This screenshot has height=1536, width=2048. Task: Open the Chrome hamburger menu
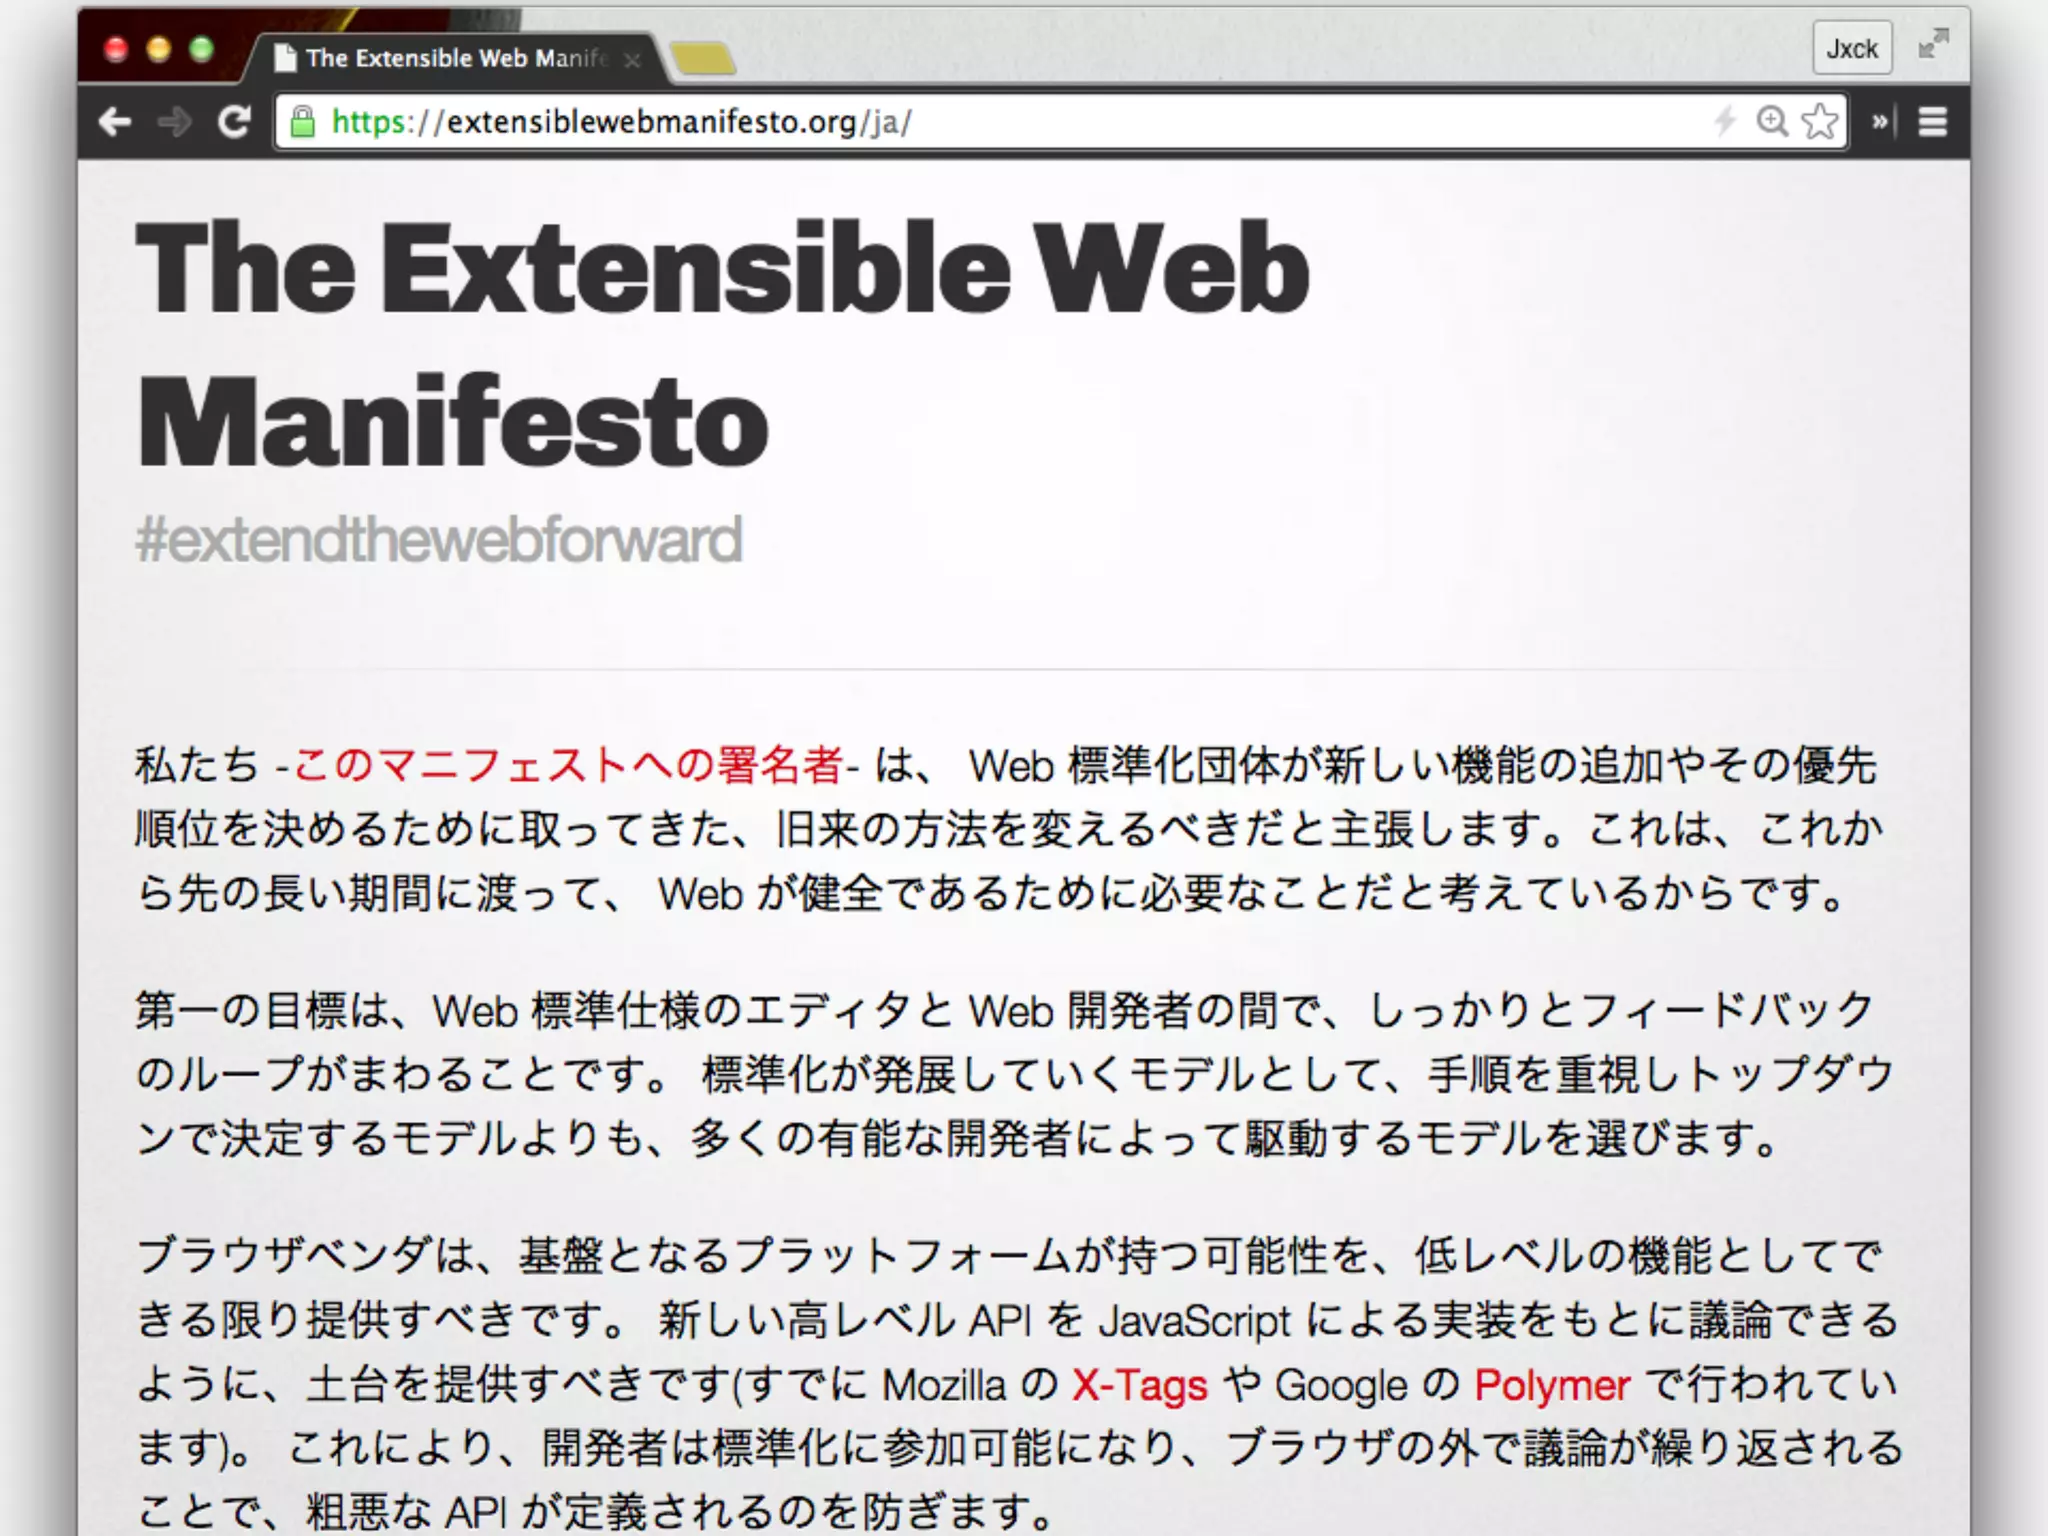coord(1933,122)
